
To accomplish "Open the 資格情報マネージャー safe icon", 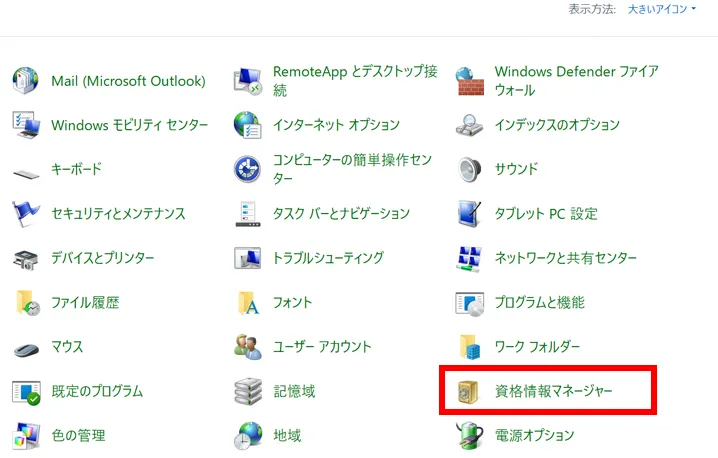I will [x=469, y=391].
